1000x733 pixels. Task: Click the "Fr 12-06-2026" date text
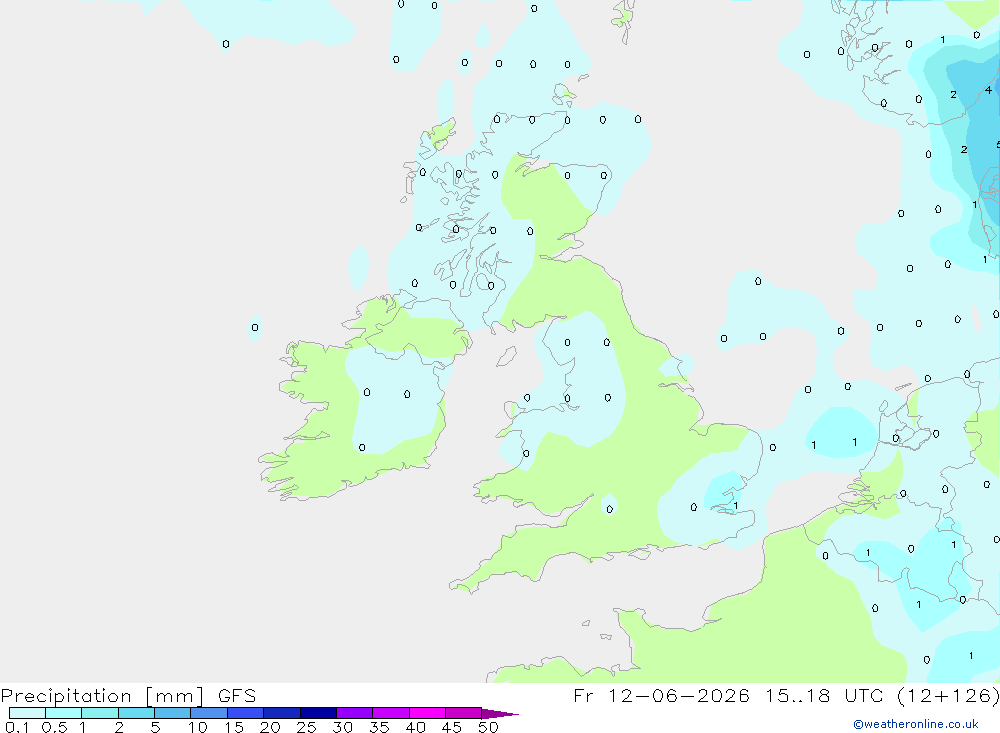(661, 695)
